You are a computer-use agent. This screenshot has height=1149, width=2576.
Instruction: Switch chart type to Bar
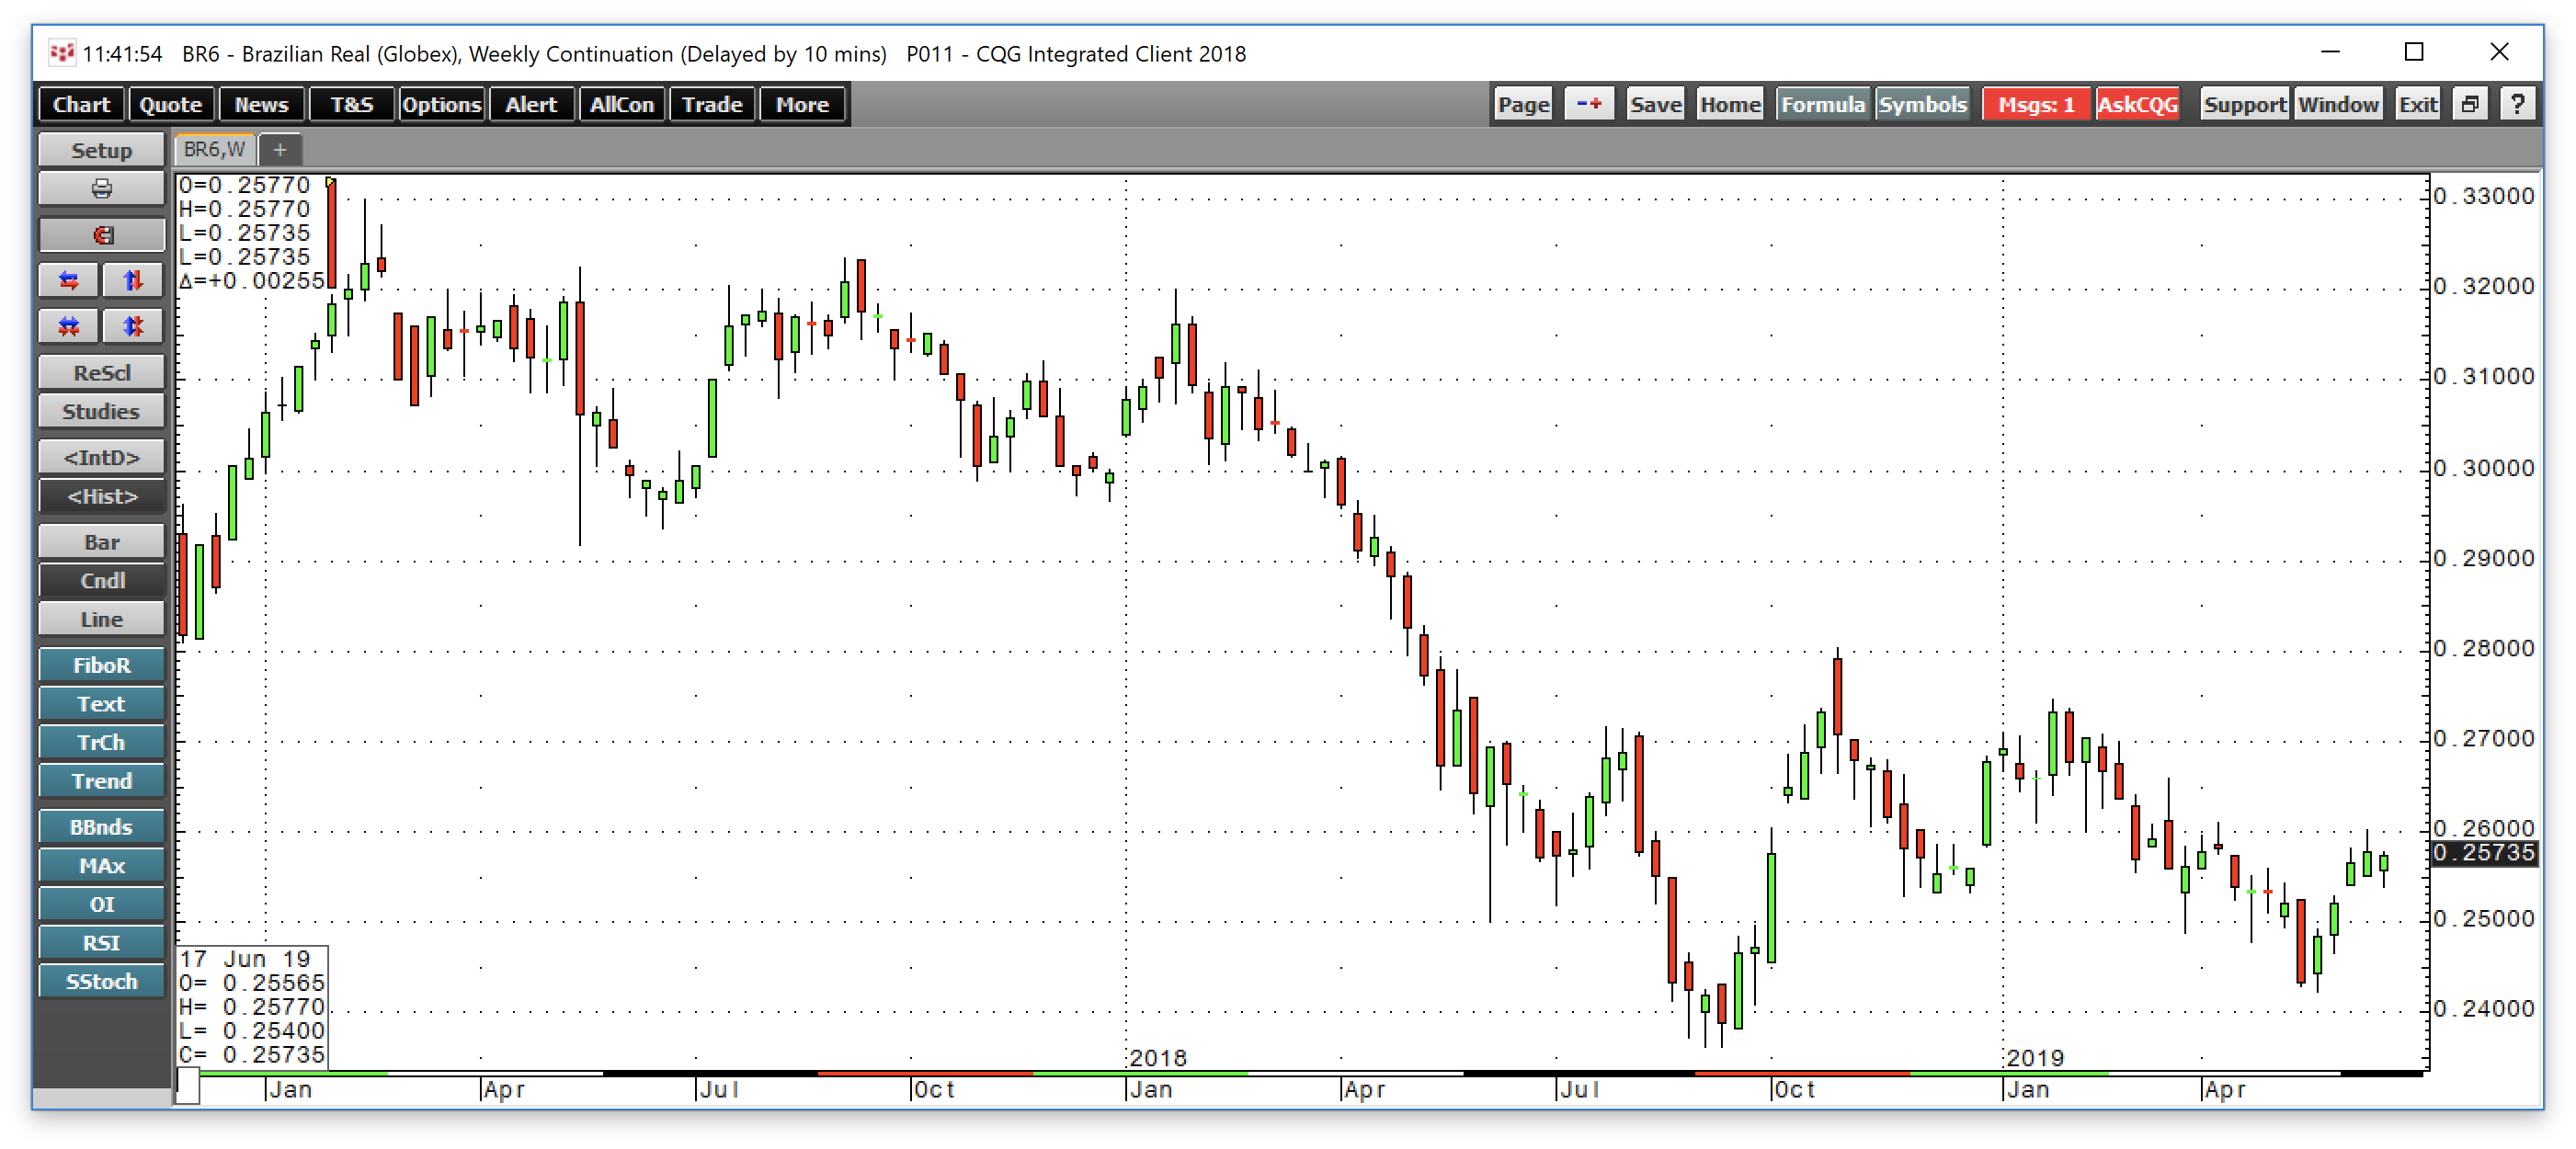(101, 543)
